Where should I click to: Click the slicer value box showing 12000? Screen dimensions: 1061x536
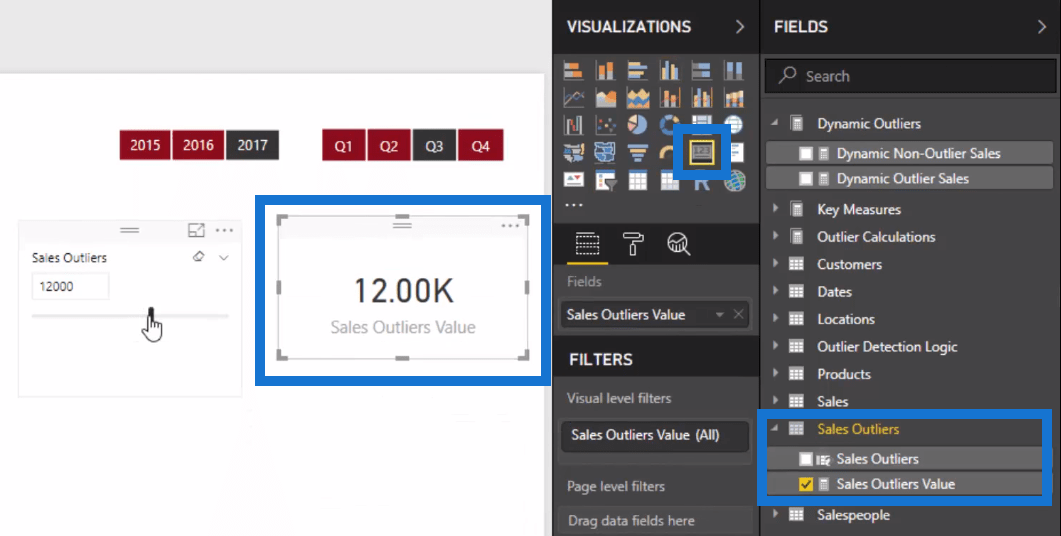click(70, 286)
